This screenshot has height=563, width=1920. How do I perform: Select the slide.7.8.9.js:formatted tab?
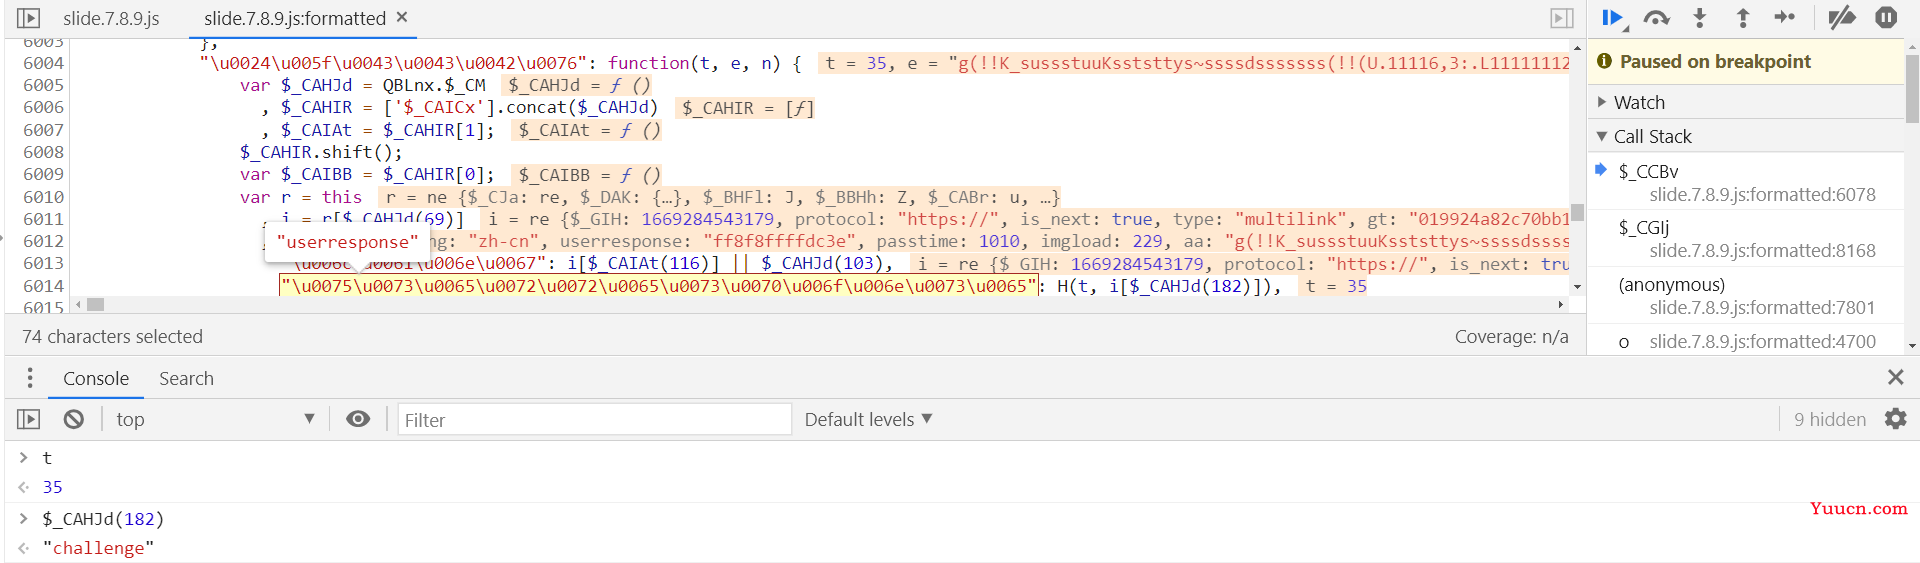tap(295, 18)
